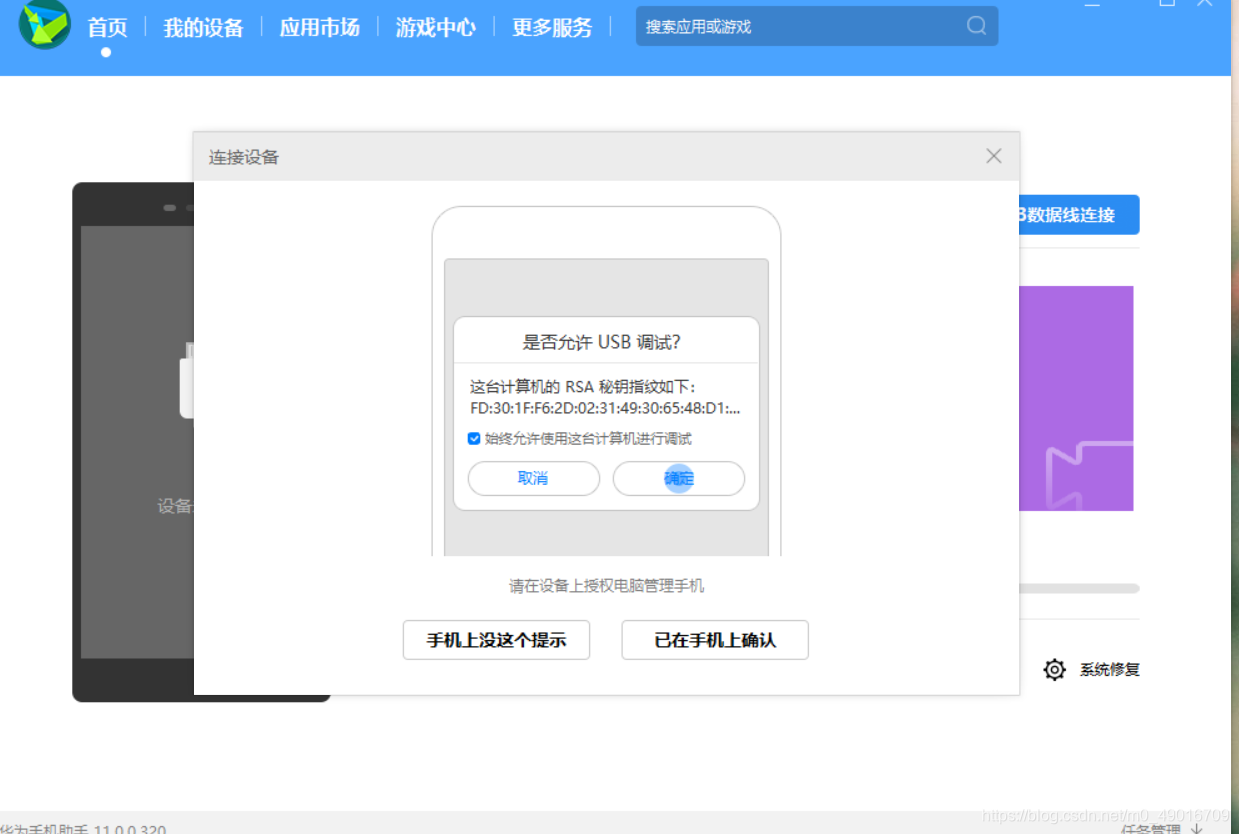This screenshot has width=1239, height=834.
Task: Toggle 始终允许使用这台计算机进行调试 checkbox
Action: point(474,438)
